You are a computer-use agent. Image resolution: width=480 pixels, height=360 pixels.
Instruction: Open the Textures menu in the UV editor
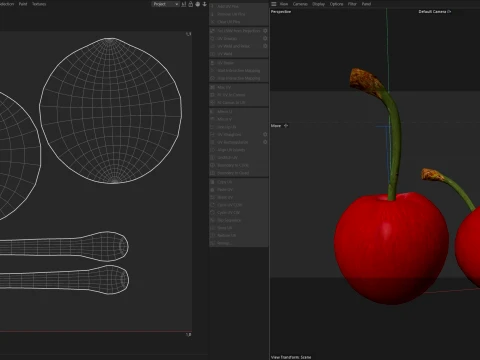(x=39, y=4)
